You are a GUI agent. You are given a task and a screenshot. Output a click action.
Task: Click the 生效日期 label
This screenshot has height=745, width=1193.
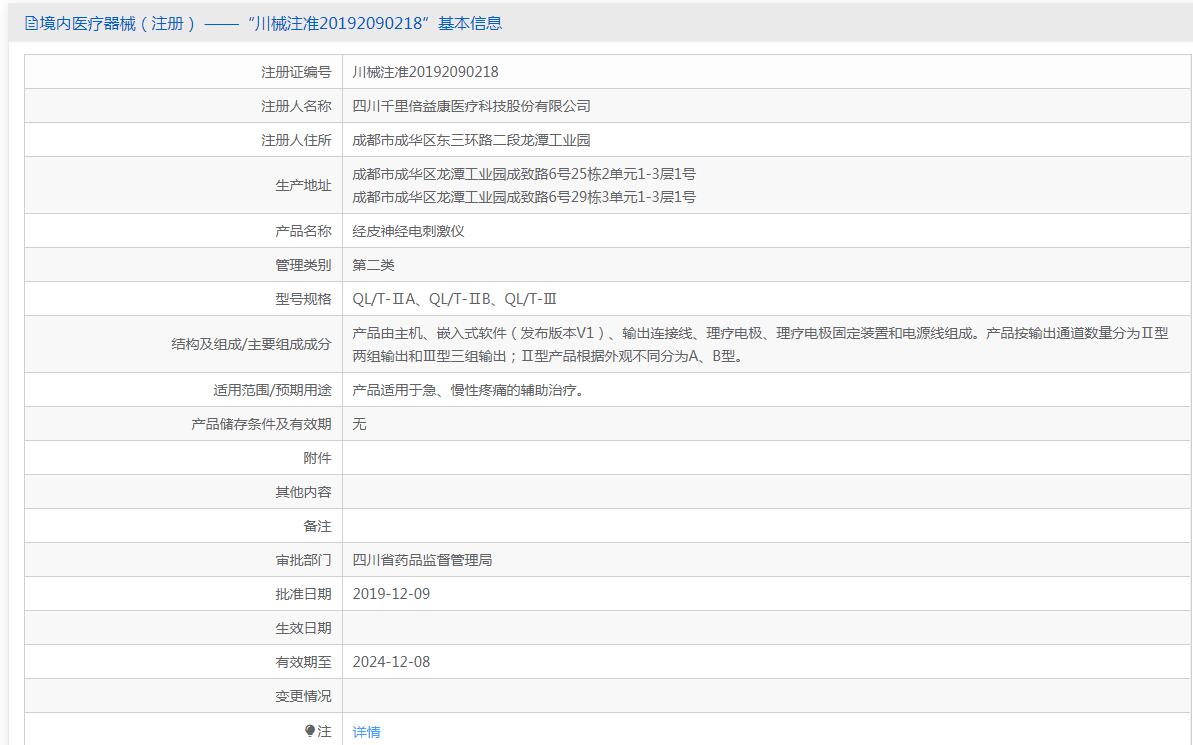click(x=303, y=629)
